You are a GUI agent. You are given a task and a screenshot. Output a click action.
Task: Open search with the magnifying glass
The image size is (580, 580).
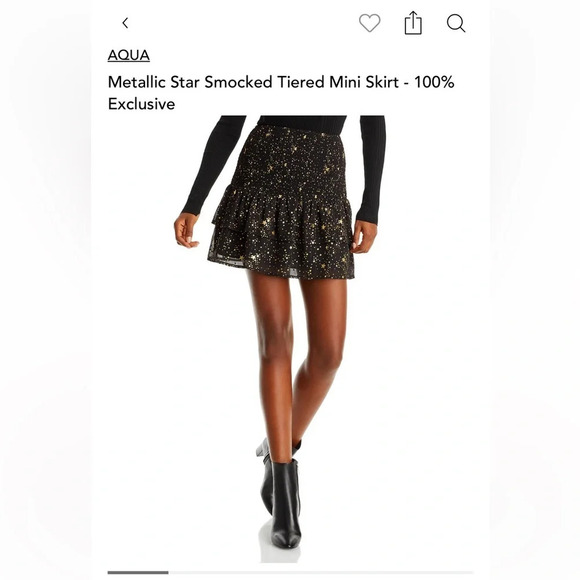coord(456,23)
